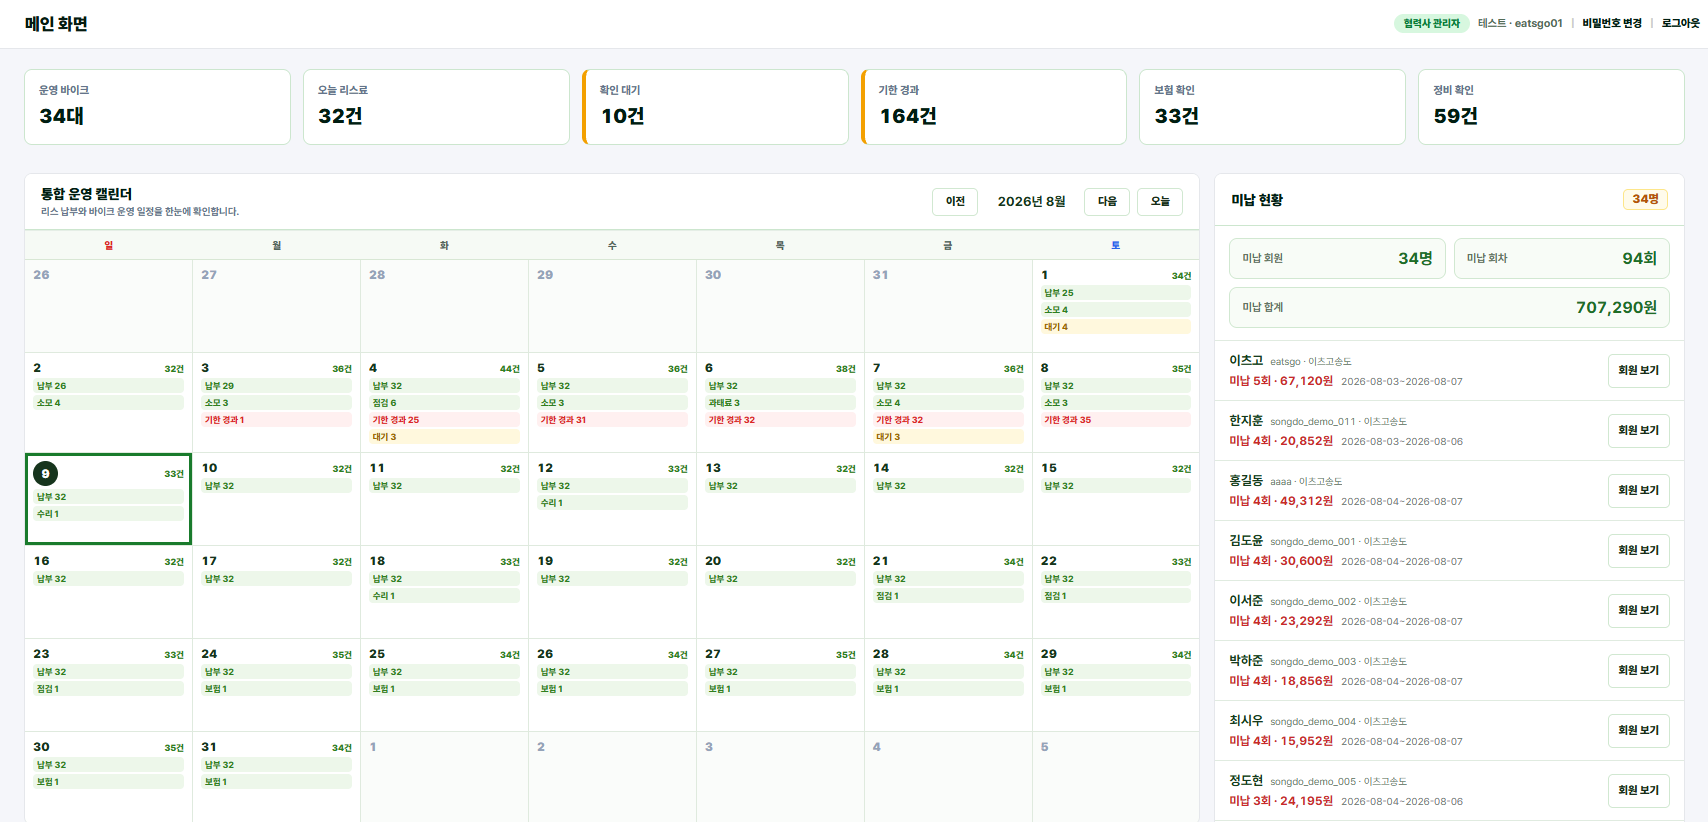Click the 미납 합계 707,290원 summary box

[1449, 308]
